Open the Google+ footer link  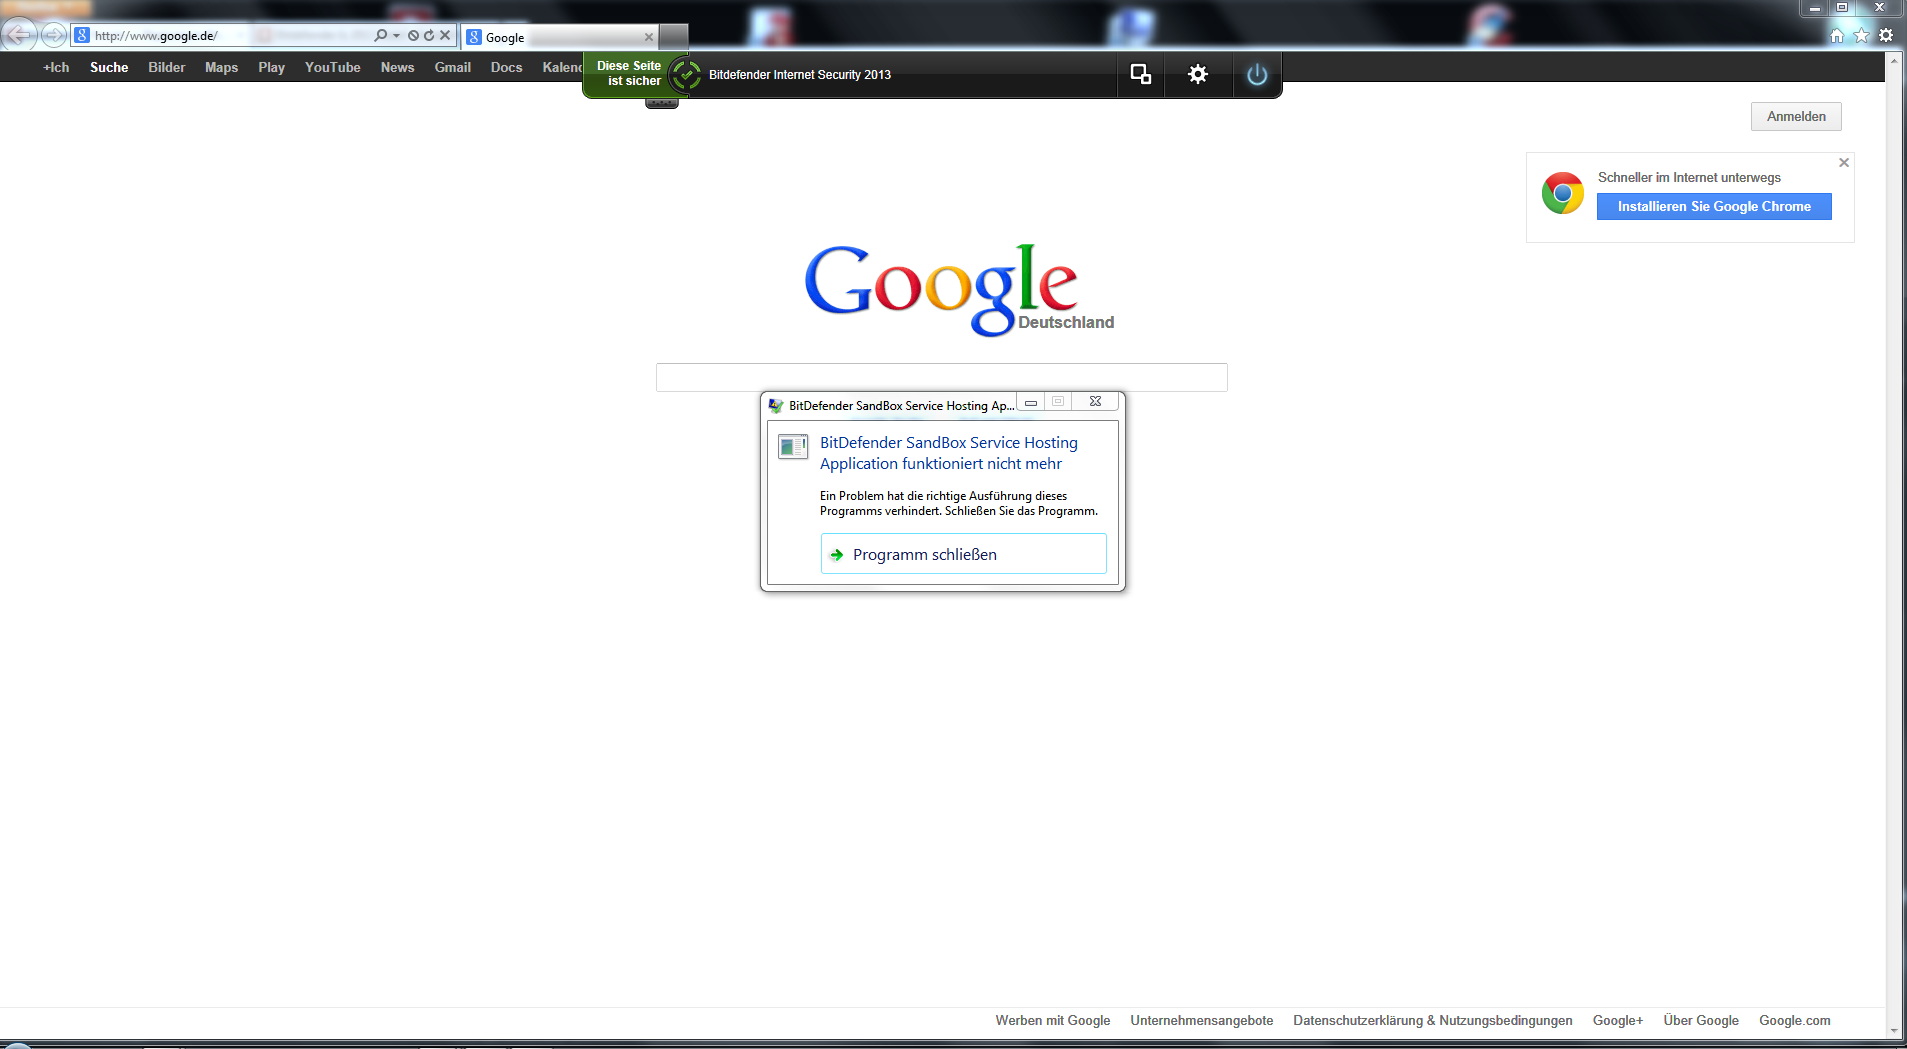1618,1020
